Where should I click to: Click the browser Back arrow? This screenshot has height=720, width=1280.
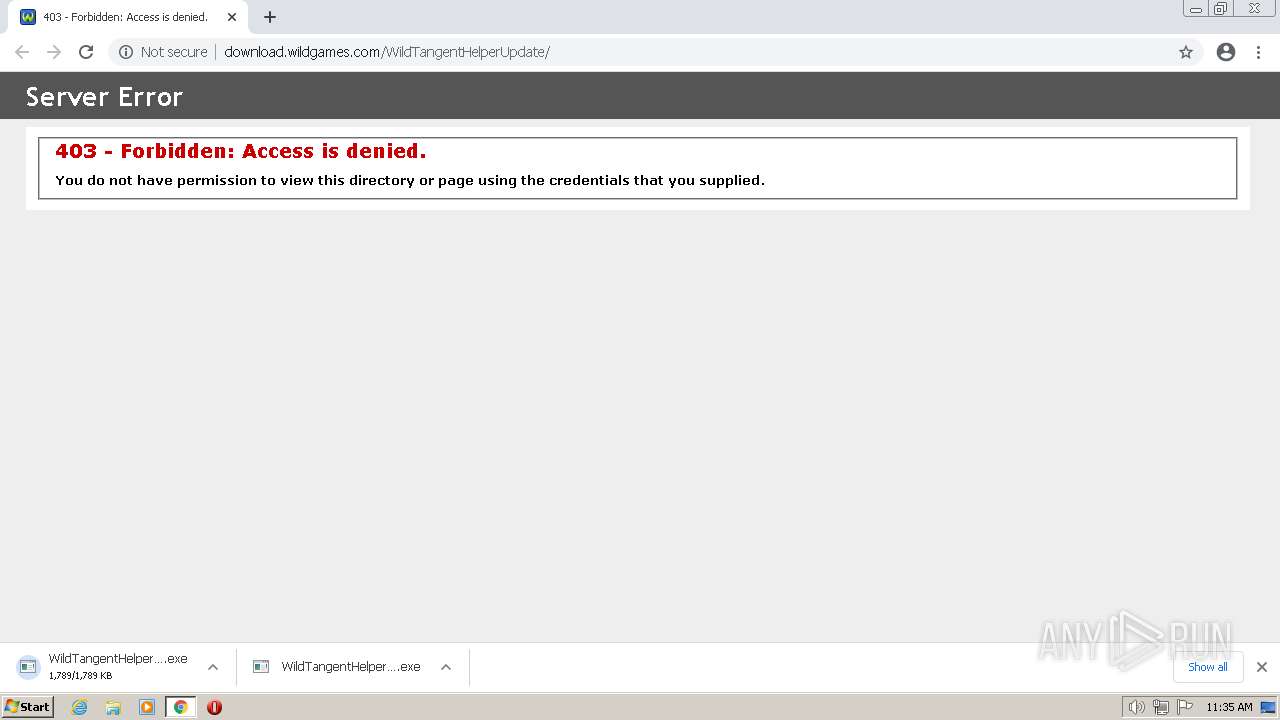(x=22, y=52)
